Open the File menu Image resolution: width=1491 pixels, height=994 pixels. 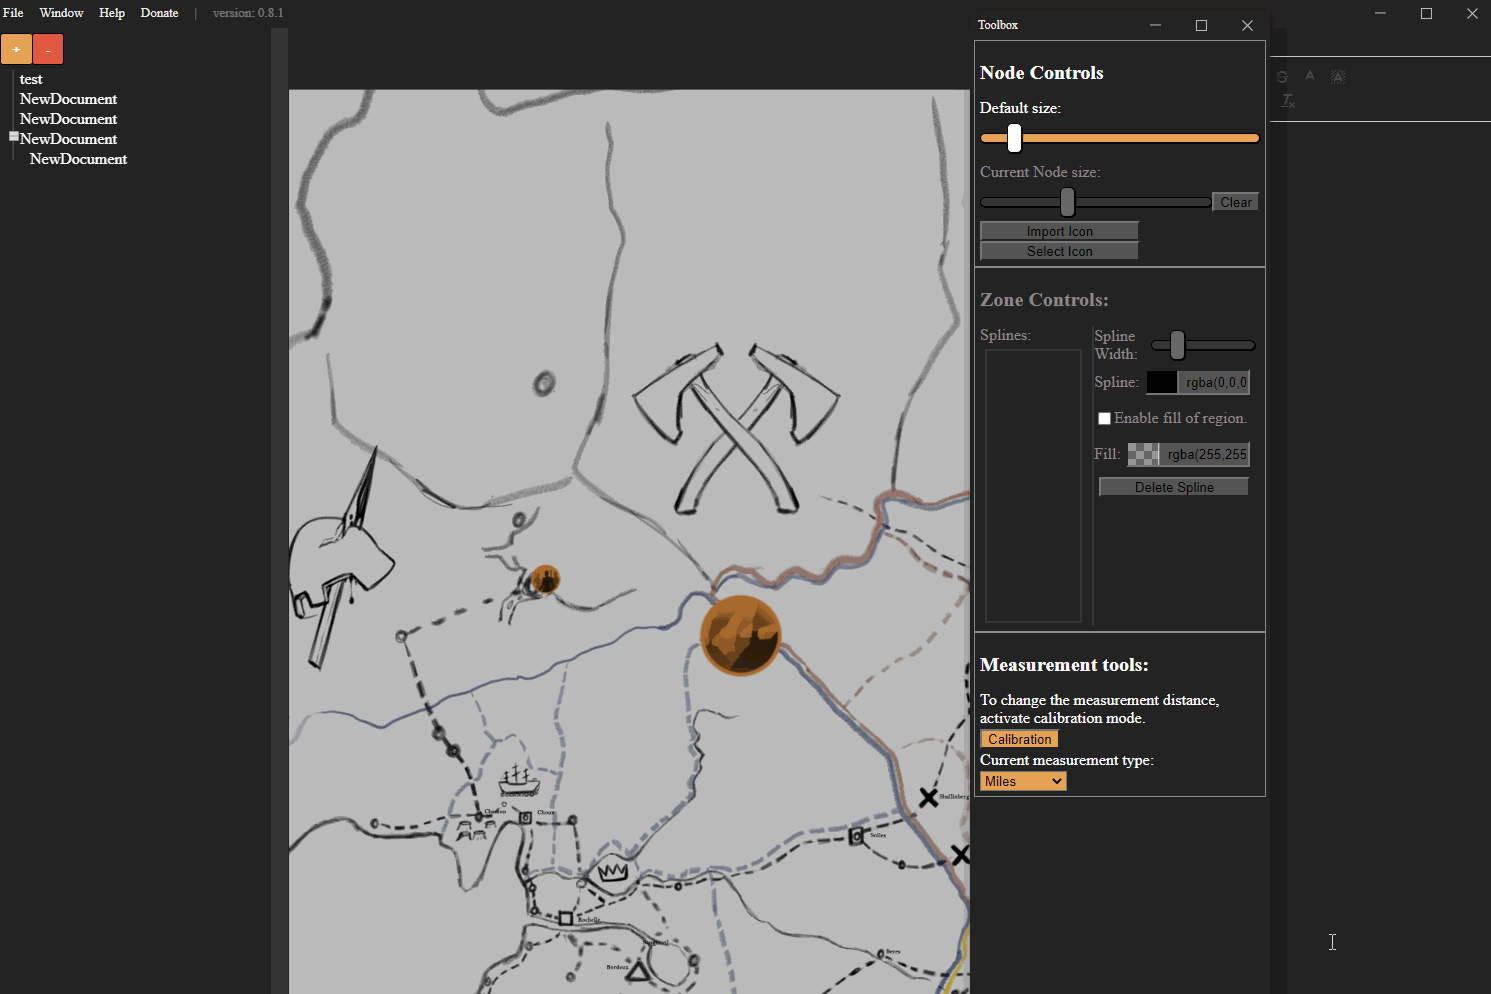pos(13,13)
